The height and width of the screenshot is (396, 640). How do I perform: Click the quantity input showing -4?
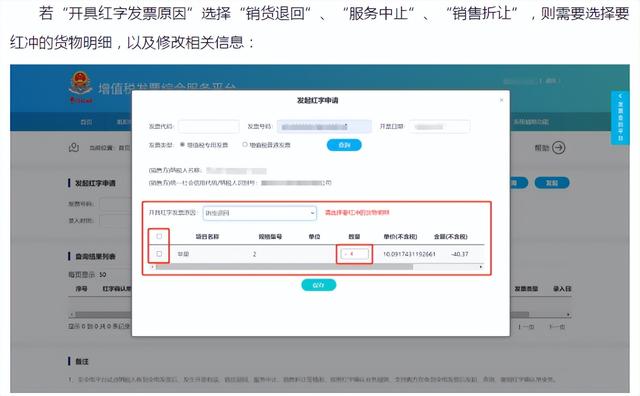tap(354, 254)
